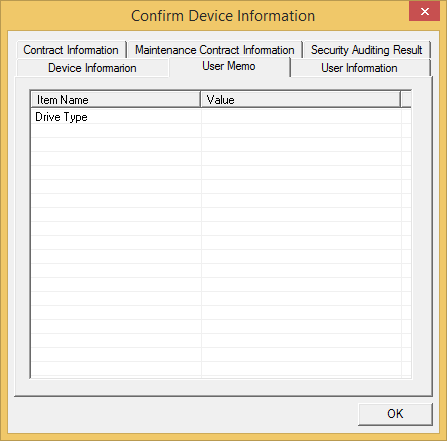Screen dimensions: 447x441
Task: Select the Security Auditing Result tab
Action: pos(367,50)
